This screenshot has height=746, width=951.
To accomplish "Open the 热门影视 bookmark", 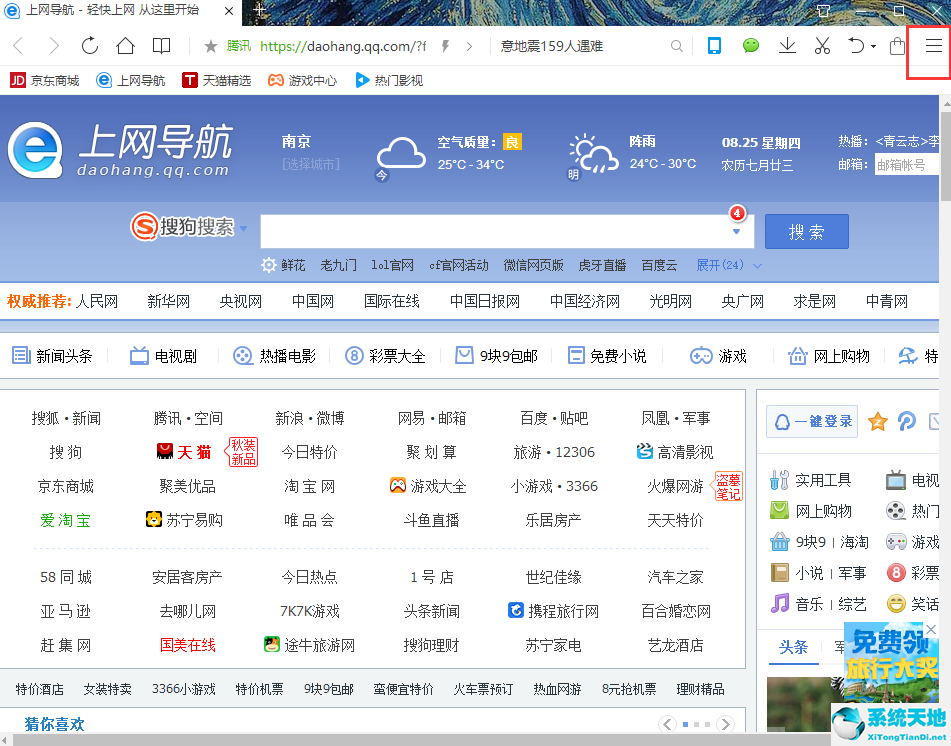I will tap(389, 80).
